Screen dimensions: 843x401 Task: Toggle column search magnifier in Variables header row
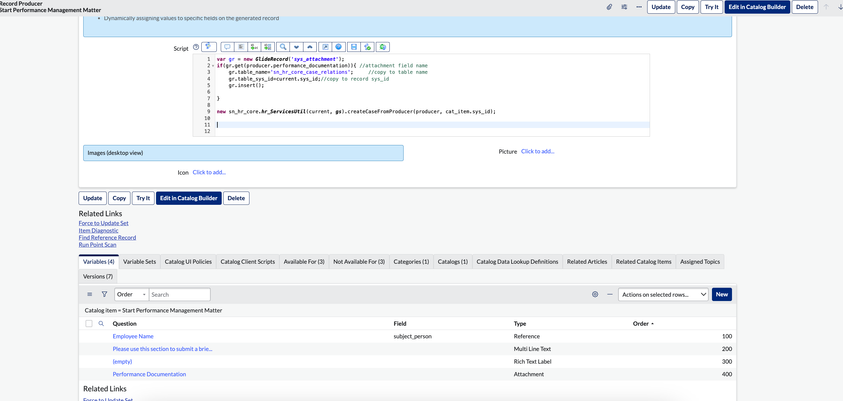101,324
